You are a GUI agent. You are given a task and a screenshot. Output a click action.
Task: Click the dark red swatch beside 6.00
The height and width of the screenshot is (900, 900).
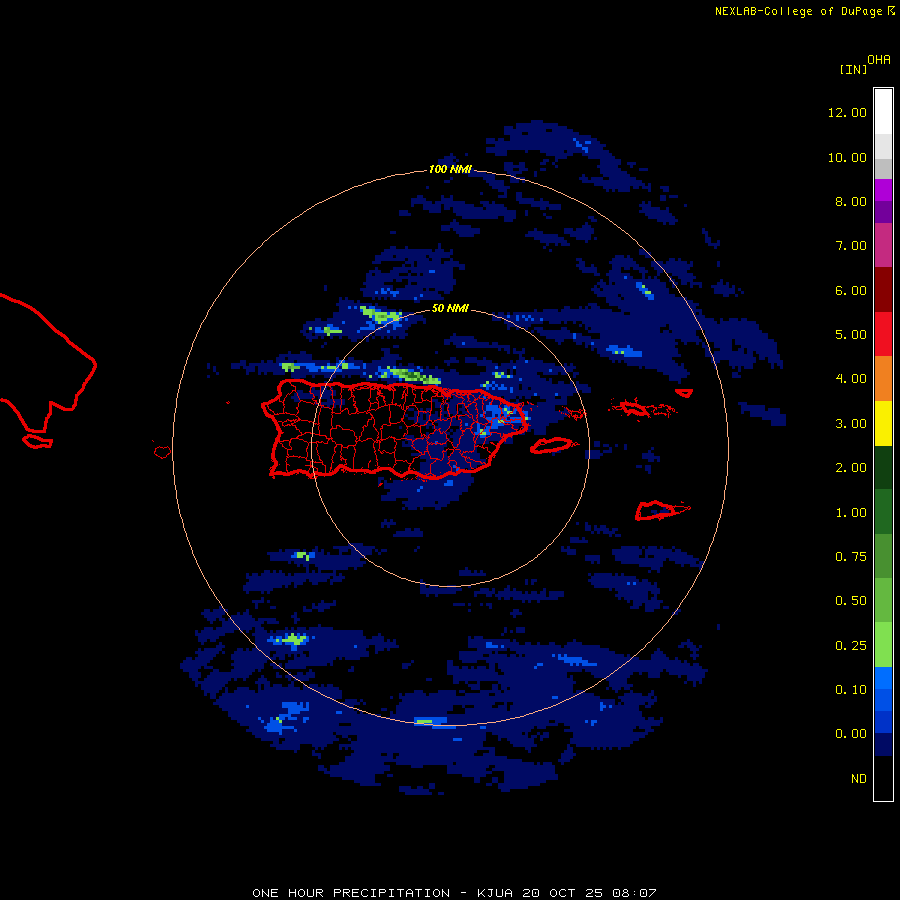click(883, 290)
